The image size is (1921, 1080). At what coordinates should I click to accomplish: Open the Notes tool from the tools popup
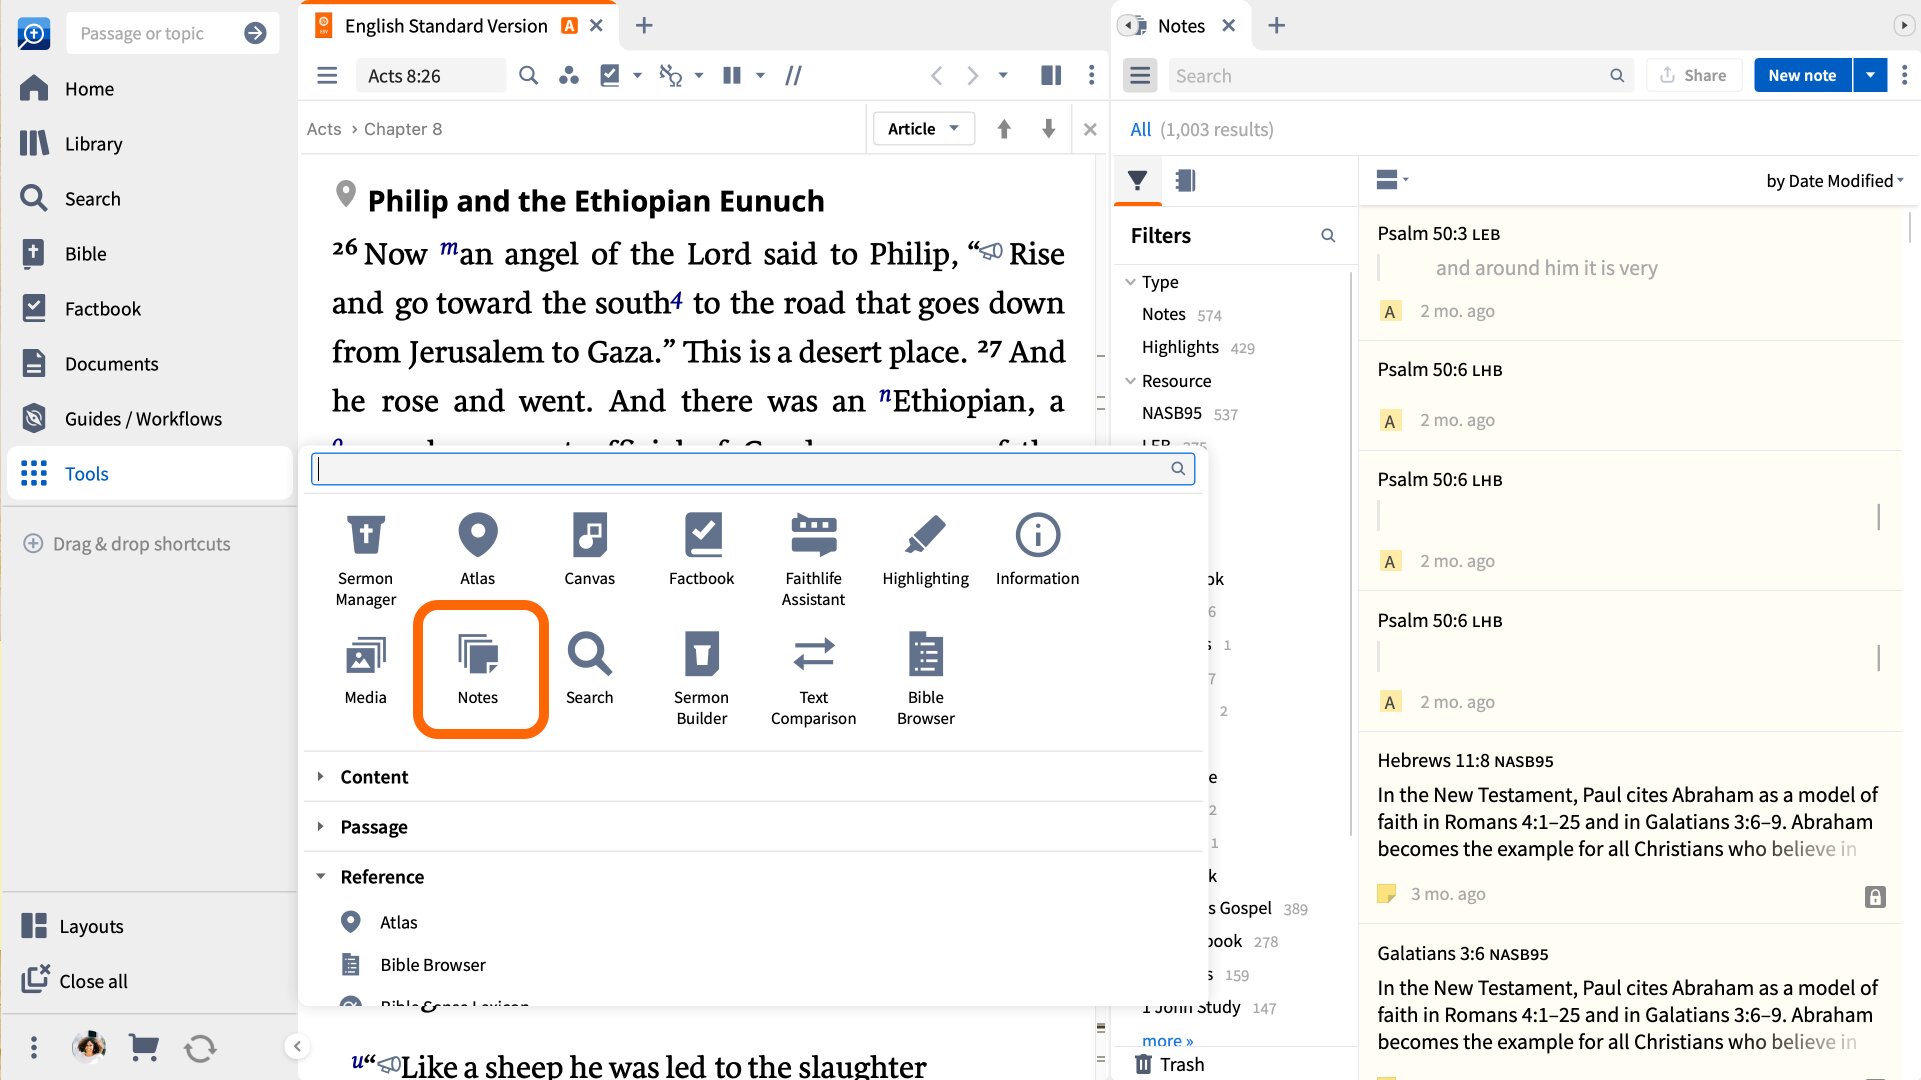[479, 668]
